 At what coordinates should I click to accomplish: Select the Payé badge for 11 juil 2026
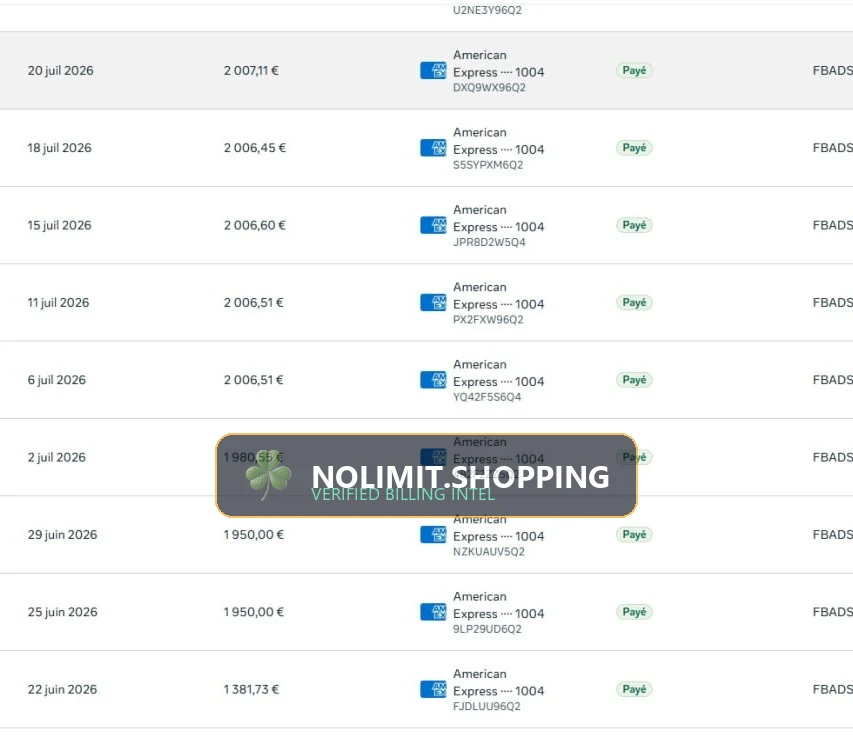point(634,302)
